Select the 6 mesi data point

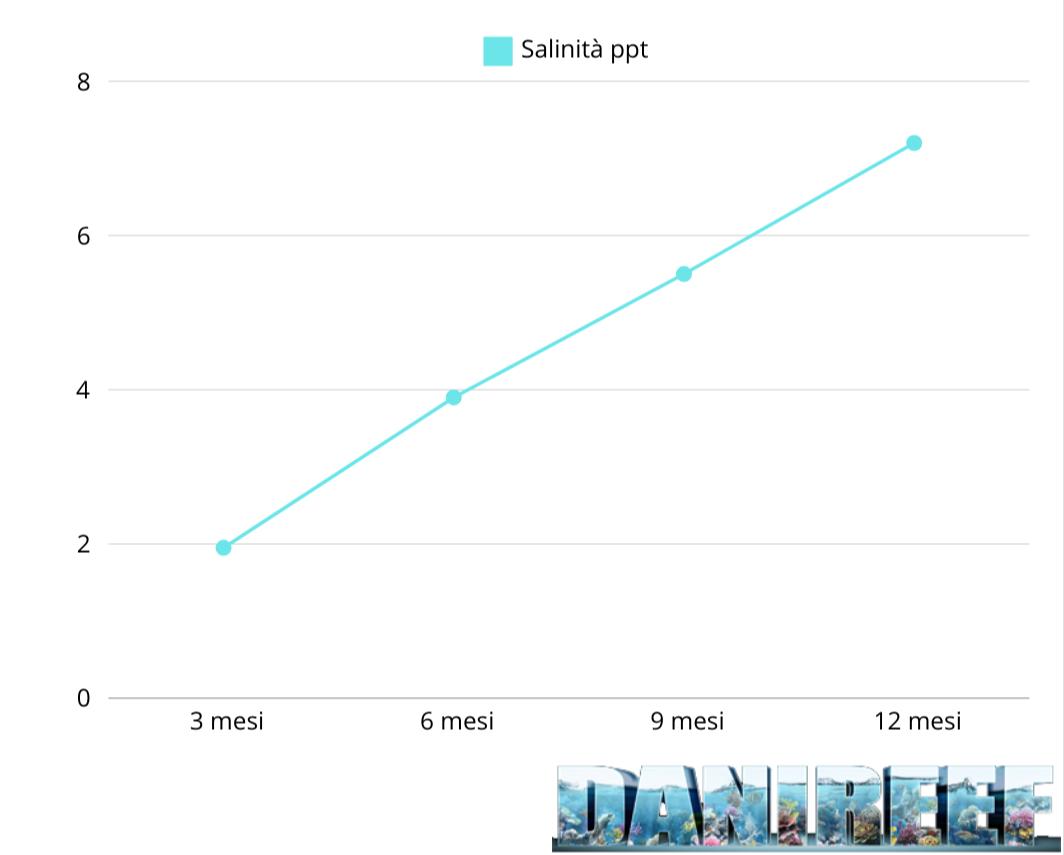coord(453,397)
